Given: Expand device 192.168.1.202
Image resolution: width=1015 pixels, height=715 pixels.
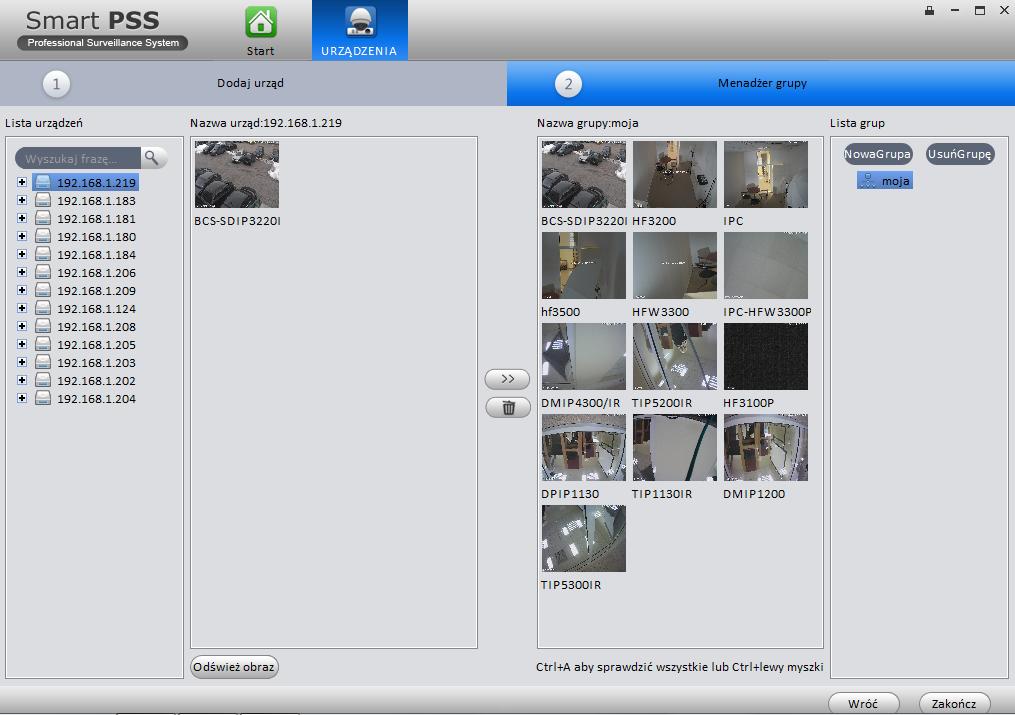Looking at the screenshot, I should [x=22, y=380].
